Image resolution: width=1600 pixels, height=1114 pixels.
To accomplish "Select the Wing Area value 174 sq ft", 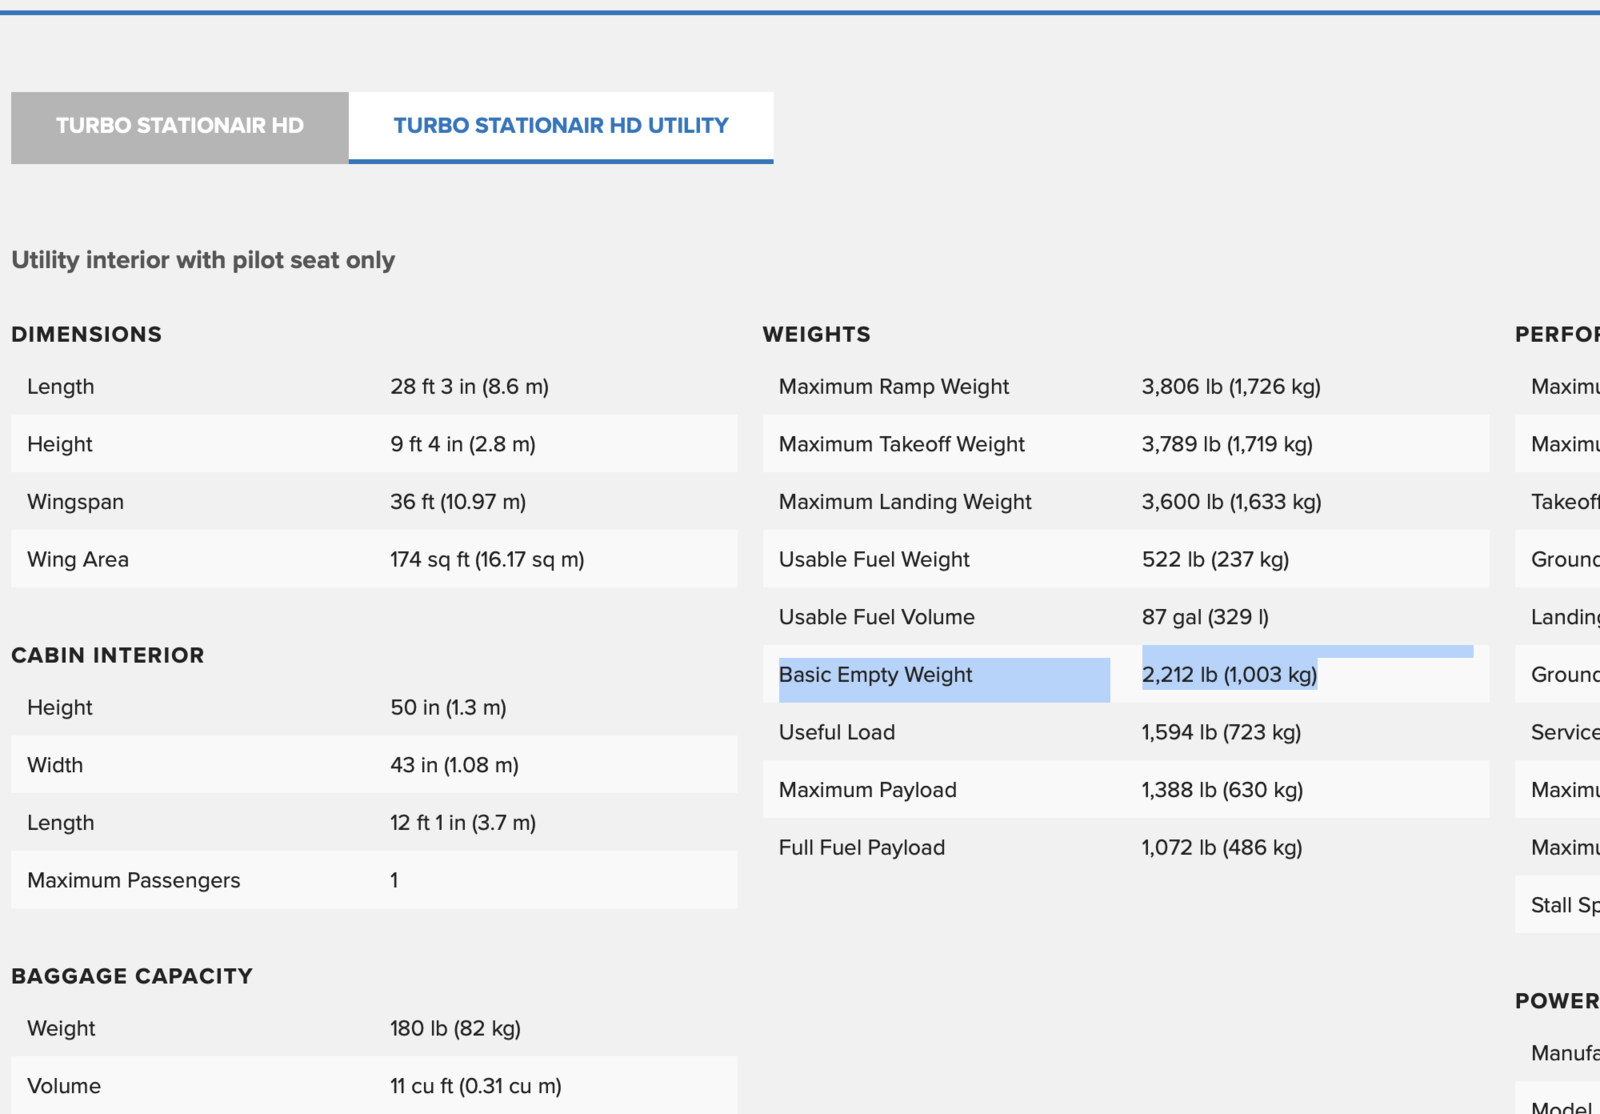I will tap(486, 559).
